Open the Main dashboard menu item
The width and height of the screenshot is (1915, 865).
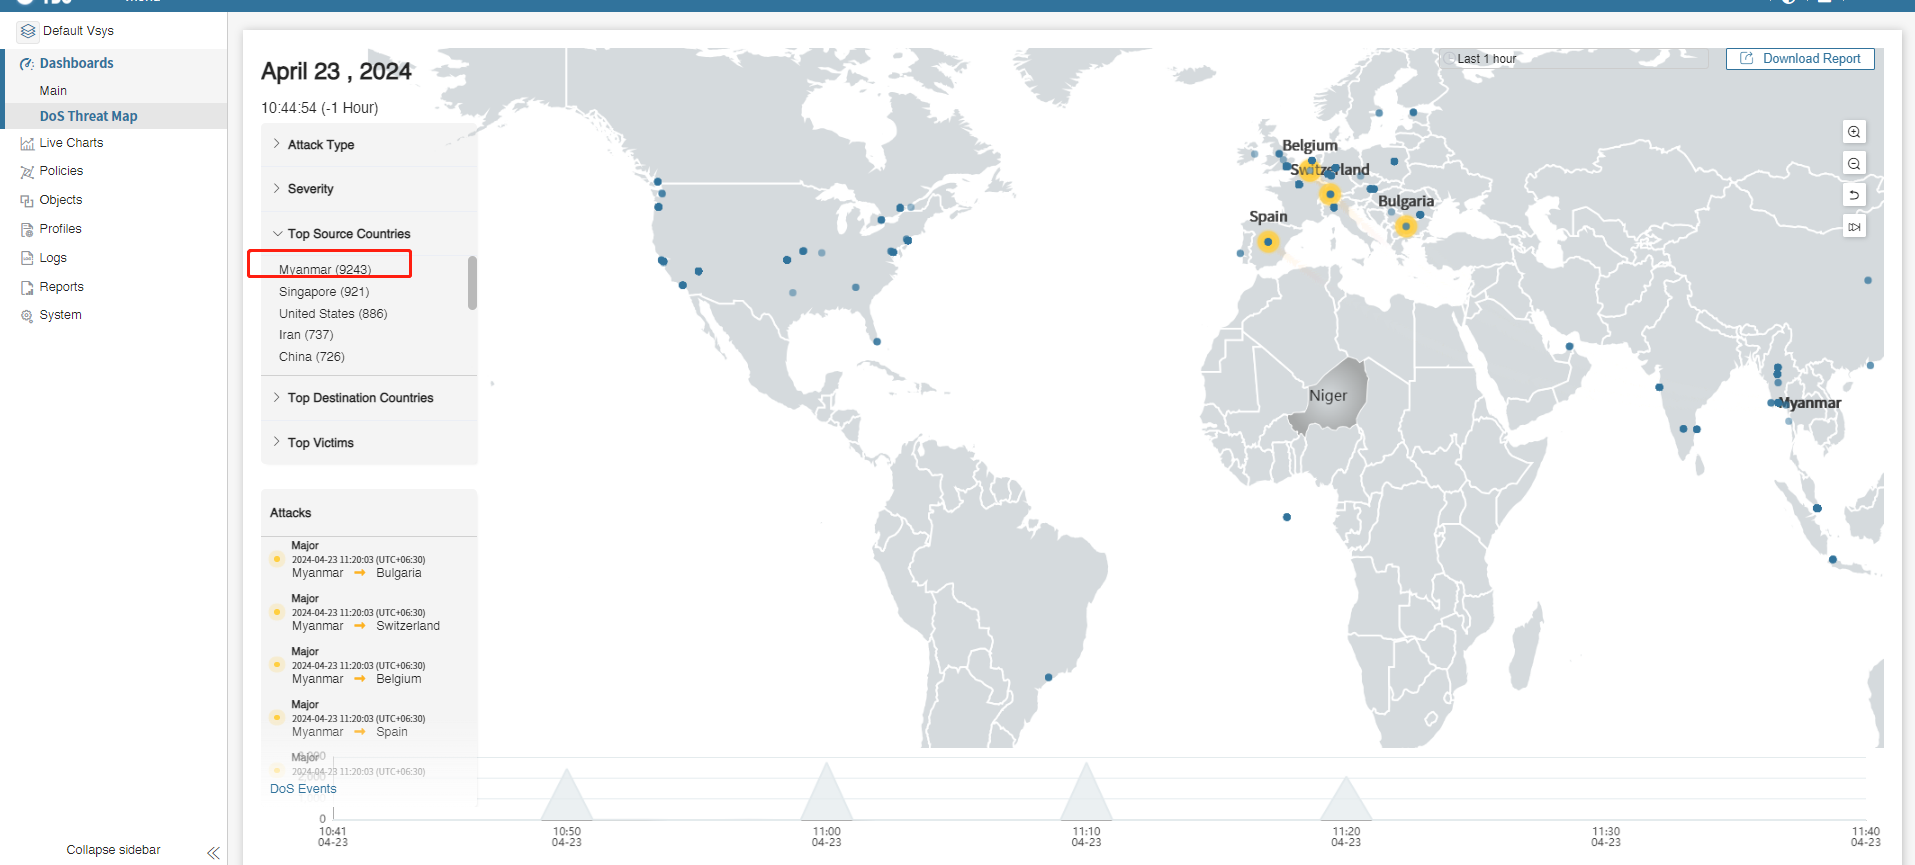(x=53, y=91)
